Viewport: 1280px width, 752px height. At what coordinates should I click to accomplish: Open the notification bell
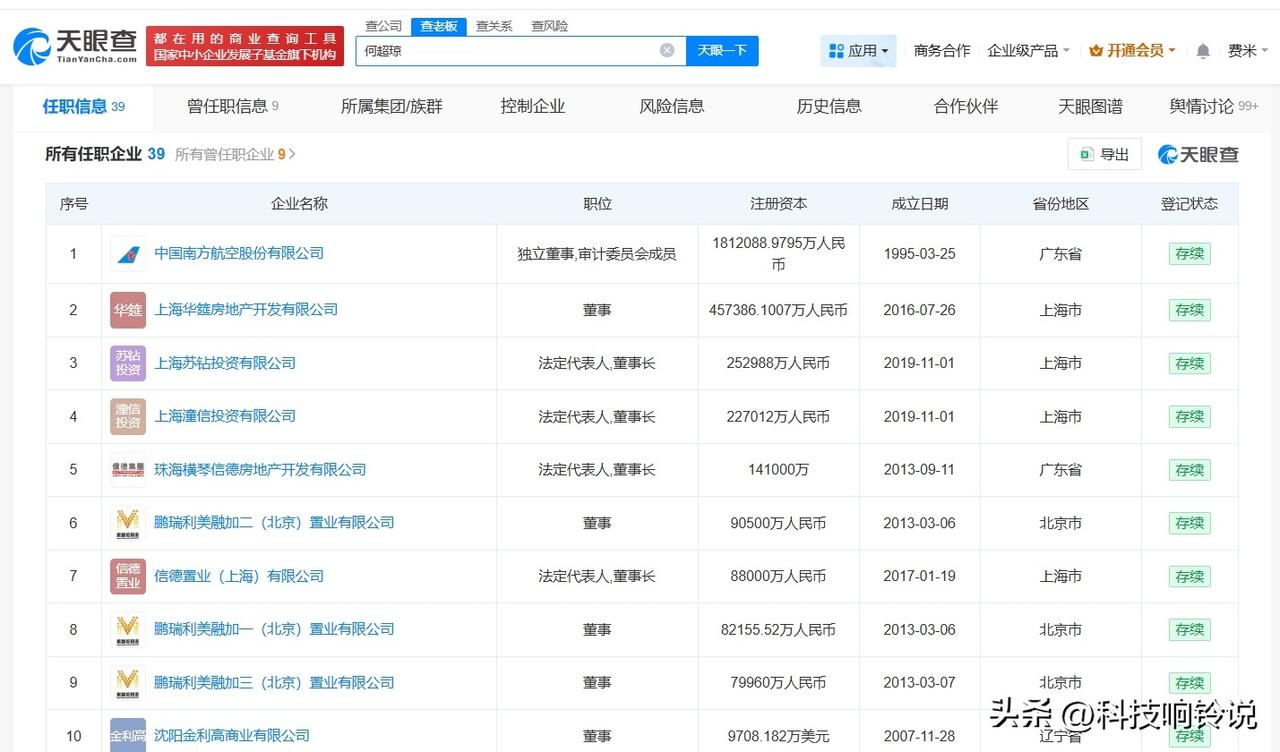[x=1203, y=51]
